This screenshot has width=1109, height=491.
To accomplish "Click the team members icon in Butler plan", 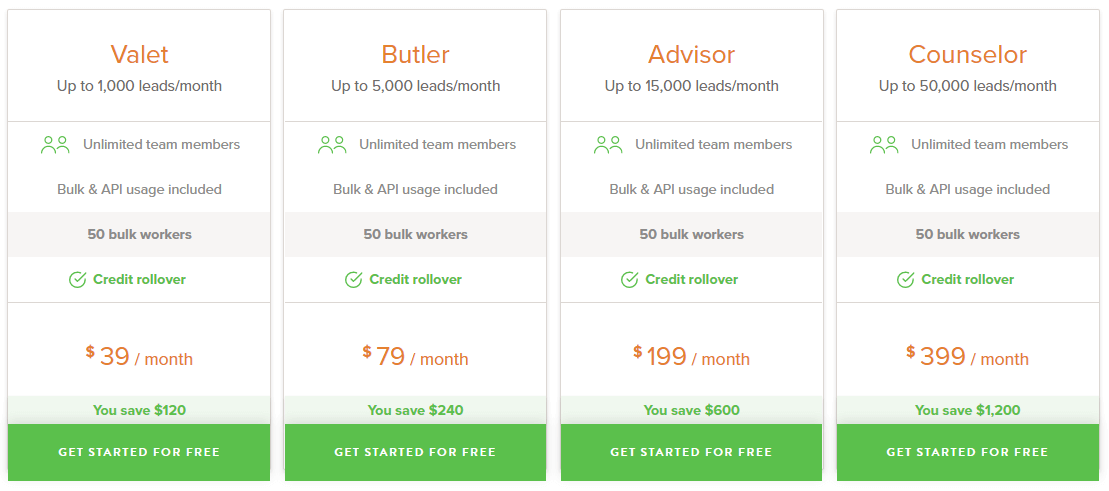I will tap(332, 145).
